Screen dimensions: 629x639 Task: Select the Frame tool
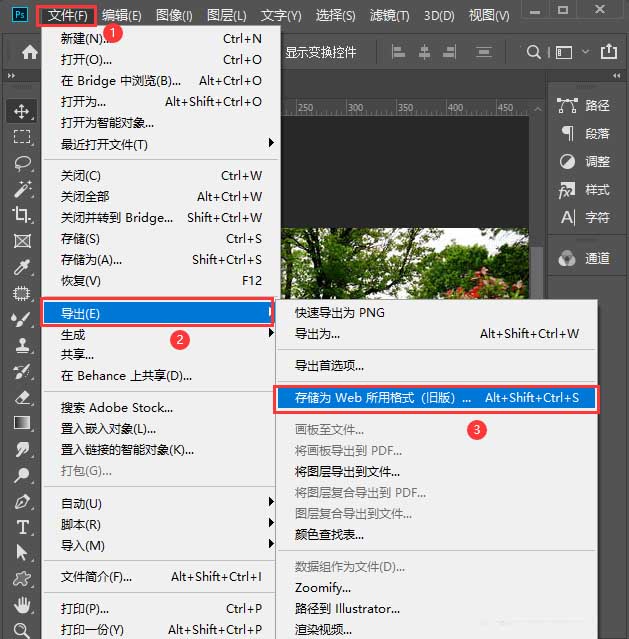coord(21,241)
